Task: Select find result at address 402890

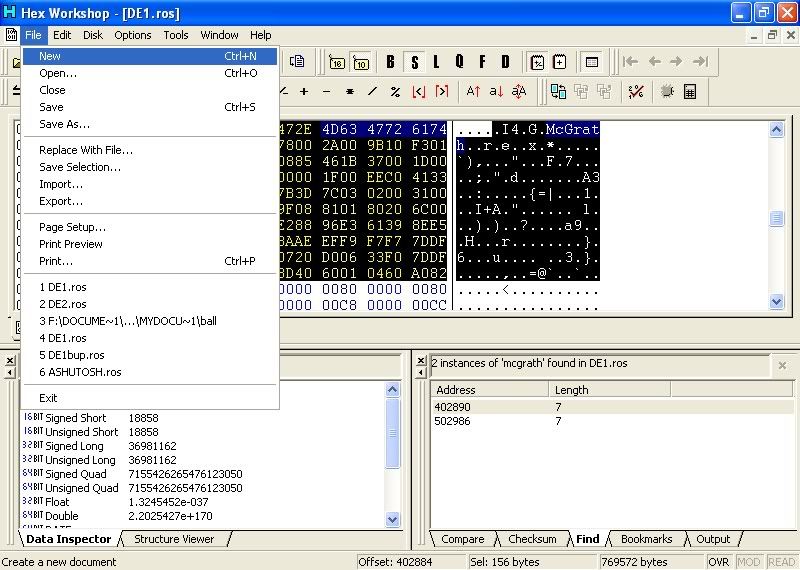Action: (611, 407)
